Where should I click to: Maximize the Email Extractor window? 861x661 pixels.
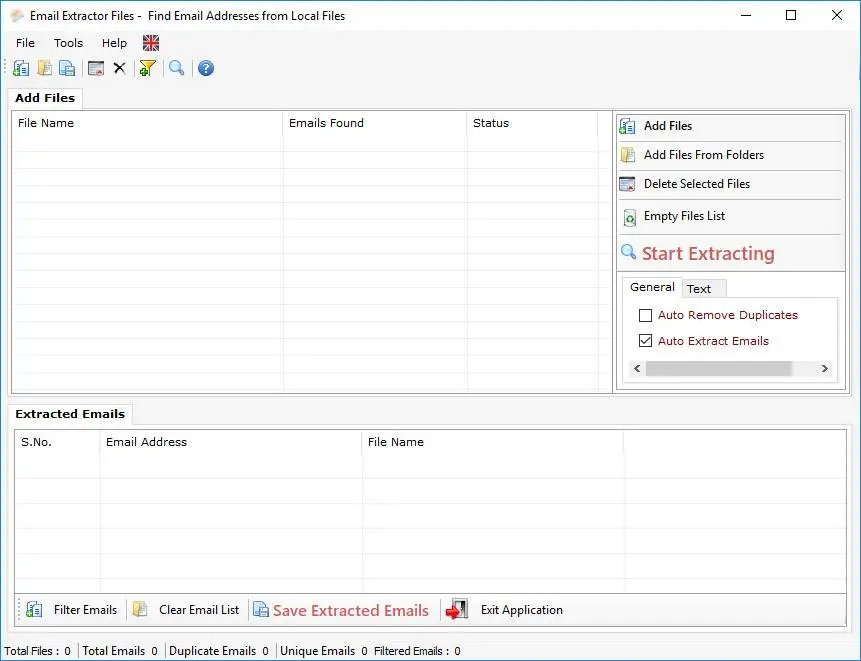[x=791, y=15]
